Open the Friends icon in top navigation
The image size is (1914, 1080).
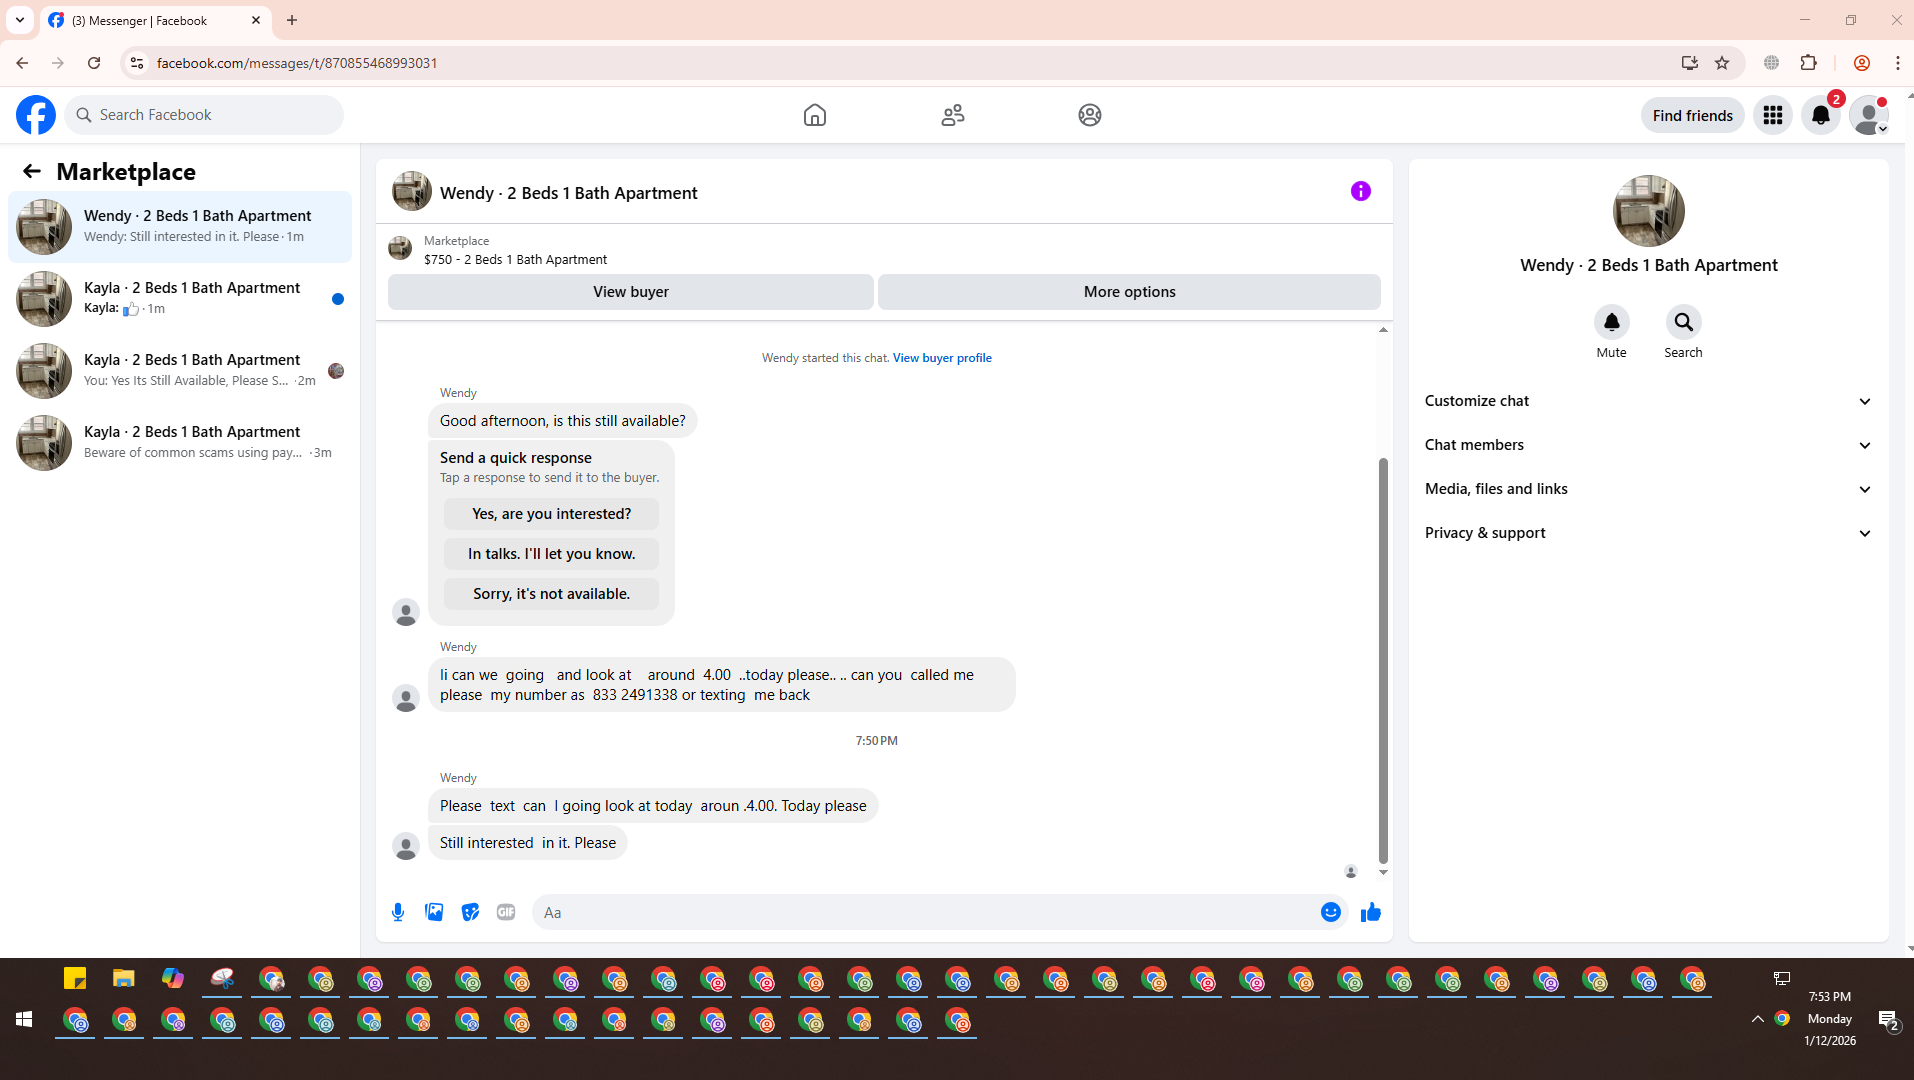(x=953, y=115)
